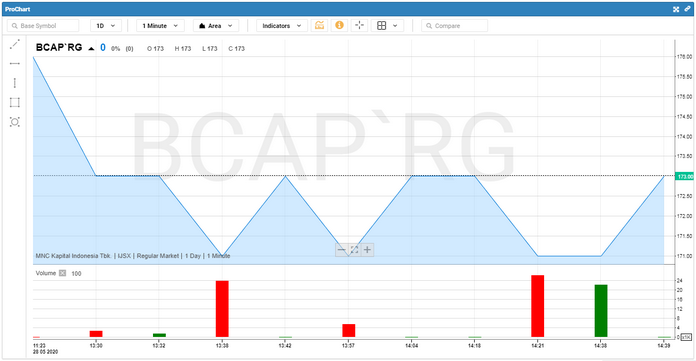The width and height of the screenshot is (696, 361).
Task: Select the ellipse drawing tool
Action: click(15, 122)
